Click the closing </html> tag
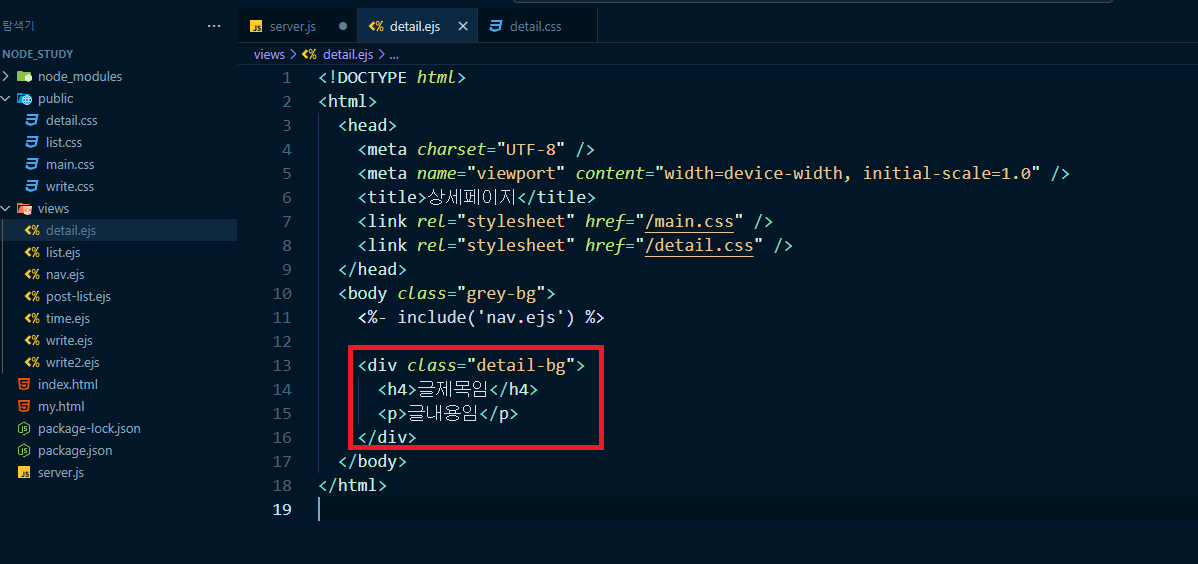The height and width of the screenshot is (564, 1198). [353, 485]
